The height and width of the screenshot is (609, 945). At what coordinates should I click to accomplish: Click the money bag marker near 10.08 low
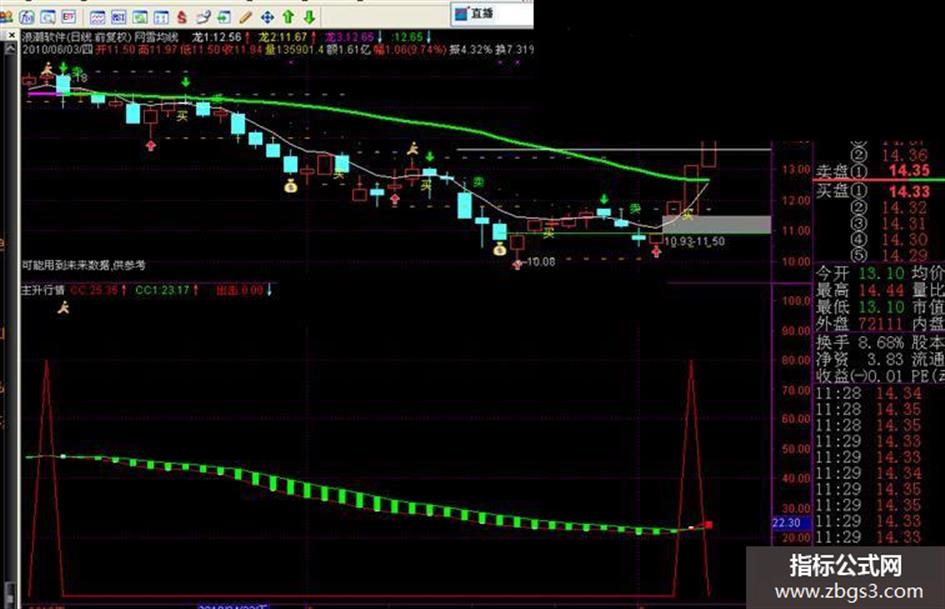point(499,249)
